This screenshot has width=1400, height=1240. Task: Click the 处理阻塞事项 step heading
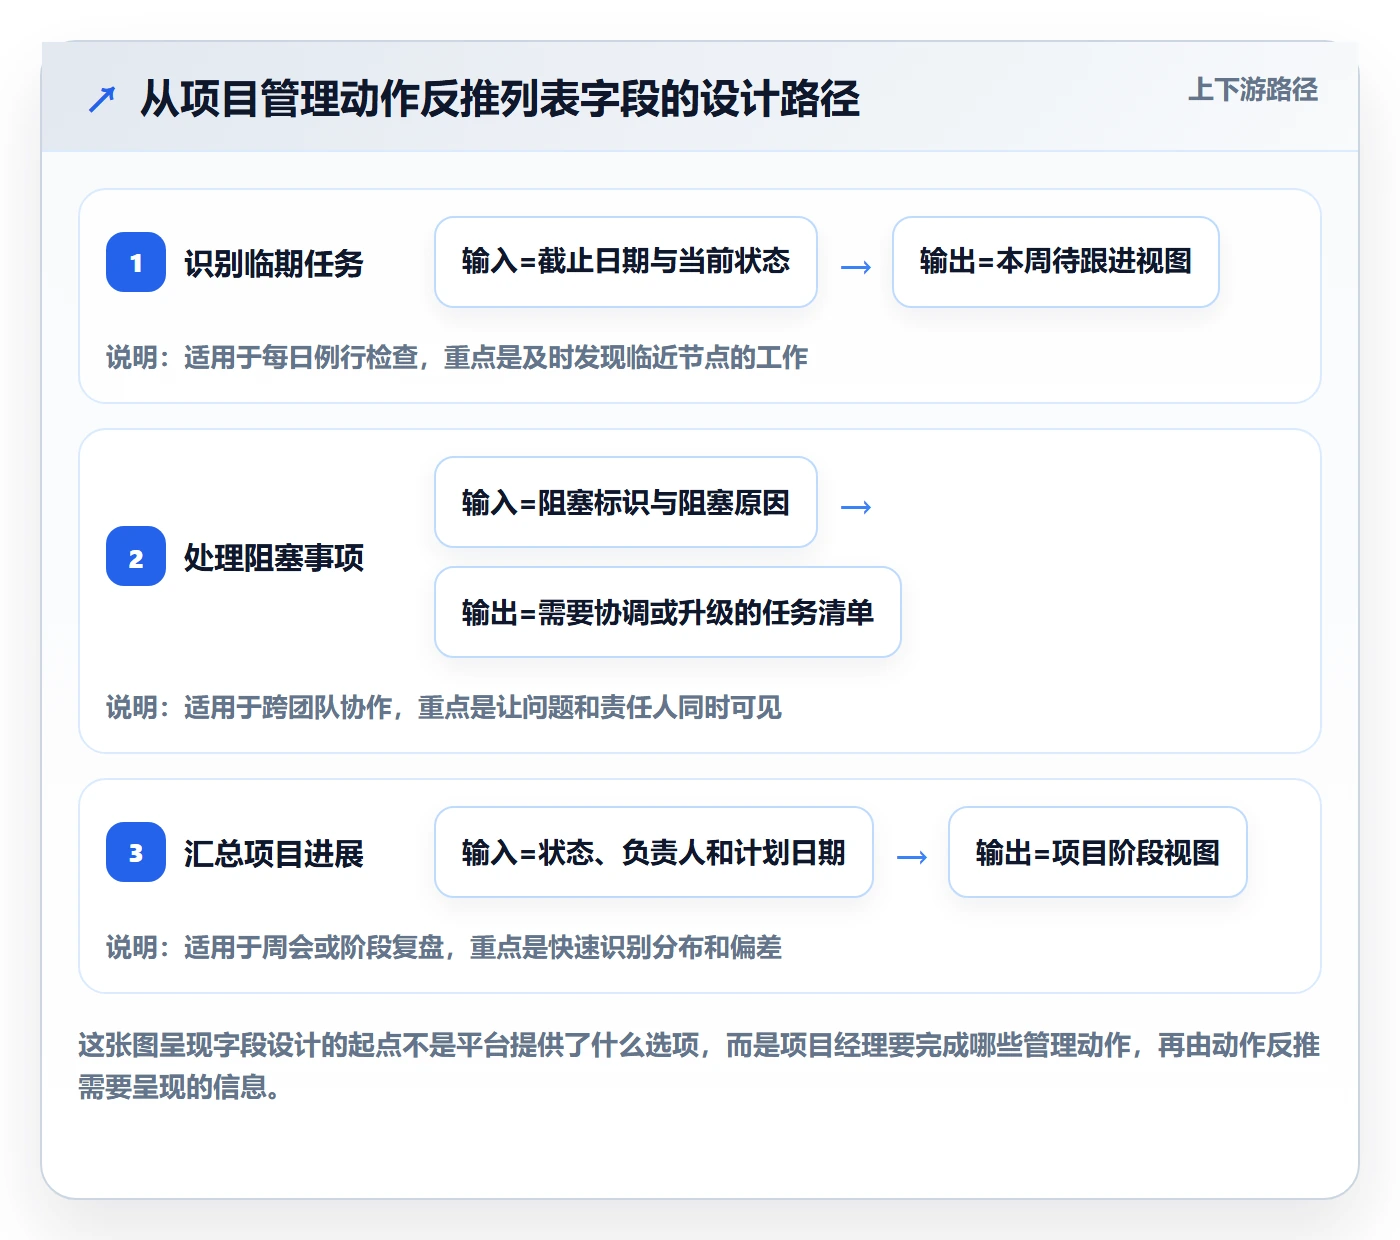[274, 557]
